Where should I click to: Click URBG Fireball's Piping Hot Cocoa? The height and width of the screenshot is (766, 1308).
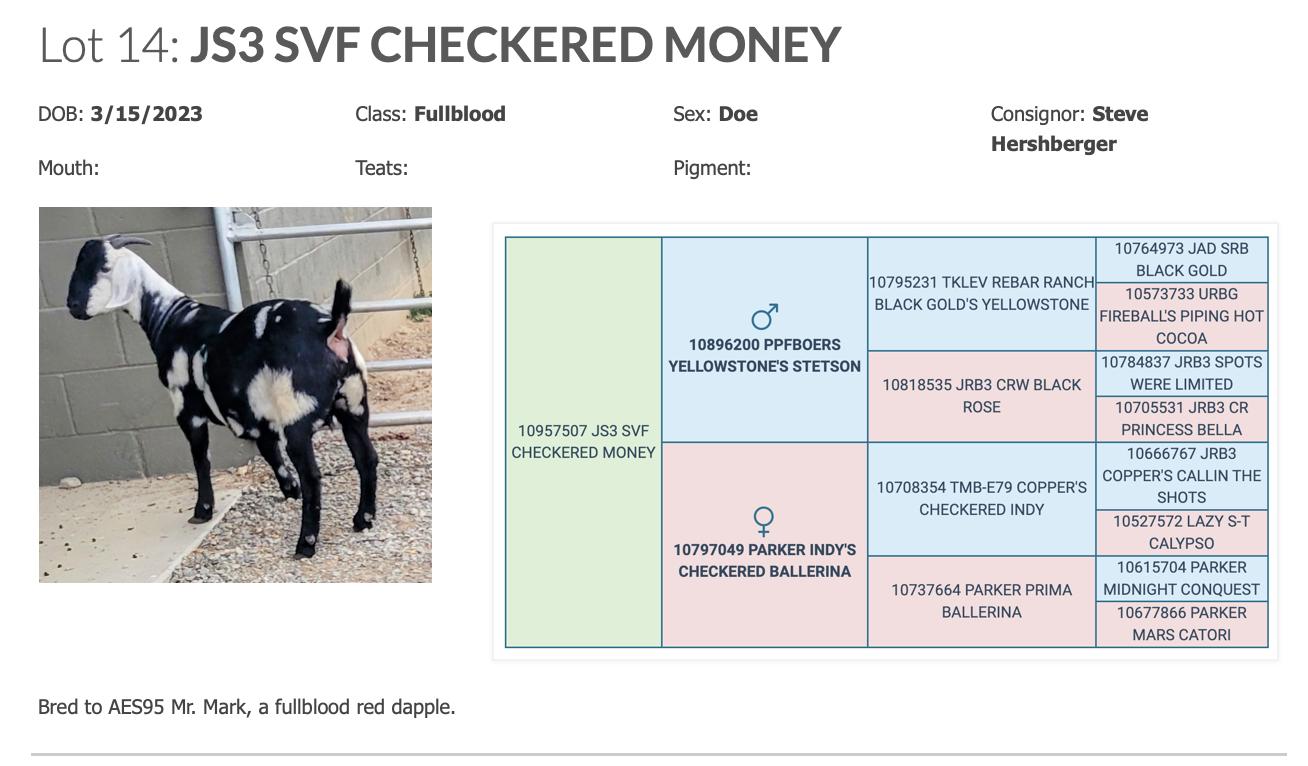pyautogui.click(x=1181, y=316)
